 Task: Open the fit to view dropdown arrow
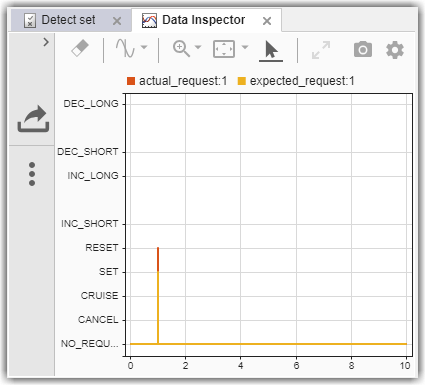click(245, 47)
